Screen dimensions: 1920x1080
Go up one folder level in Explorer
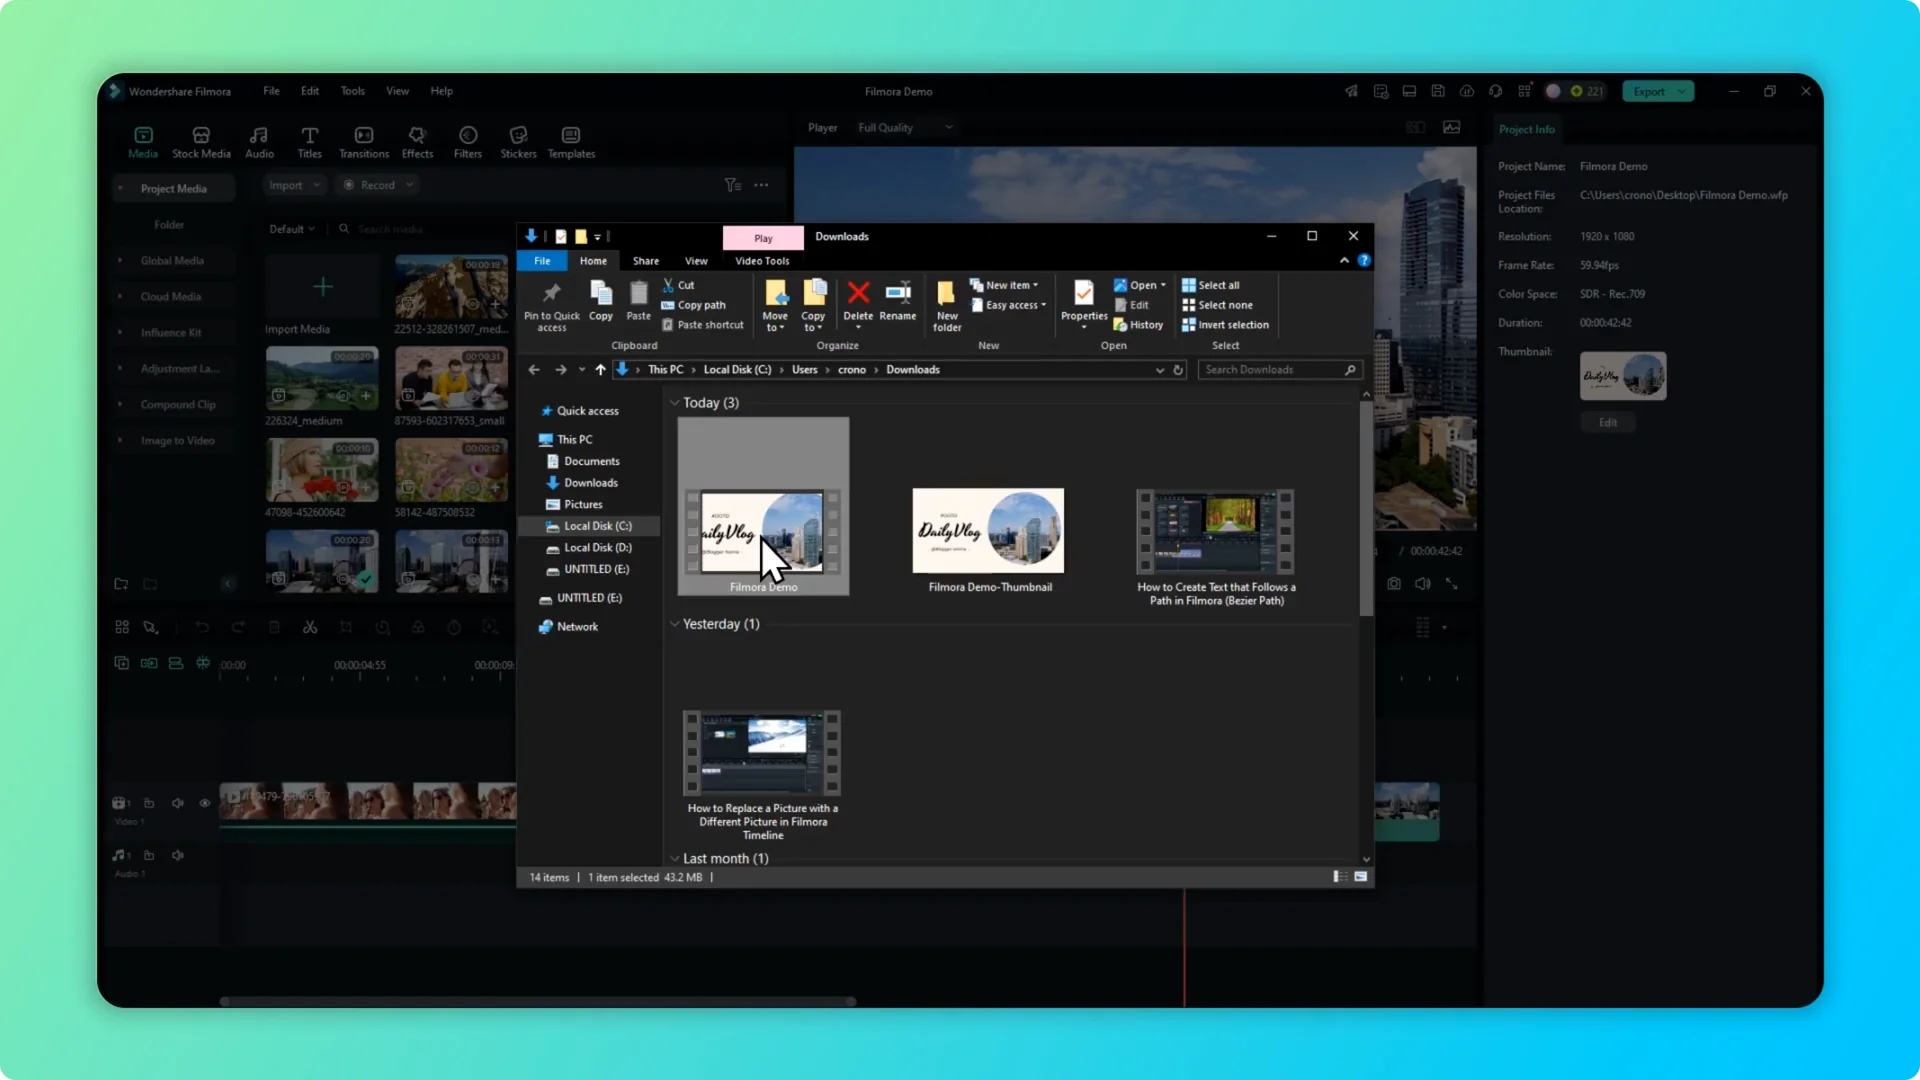(600, 370)
